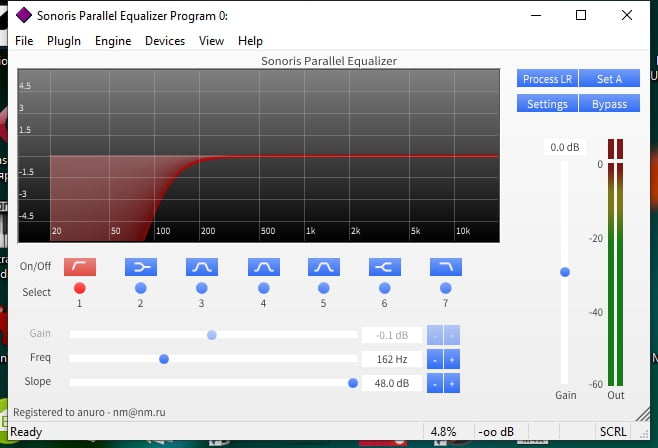Click the 162 Hz frequency value field
This screenshot has height=448, width=658.
tap(392, 359)
